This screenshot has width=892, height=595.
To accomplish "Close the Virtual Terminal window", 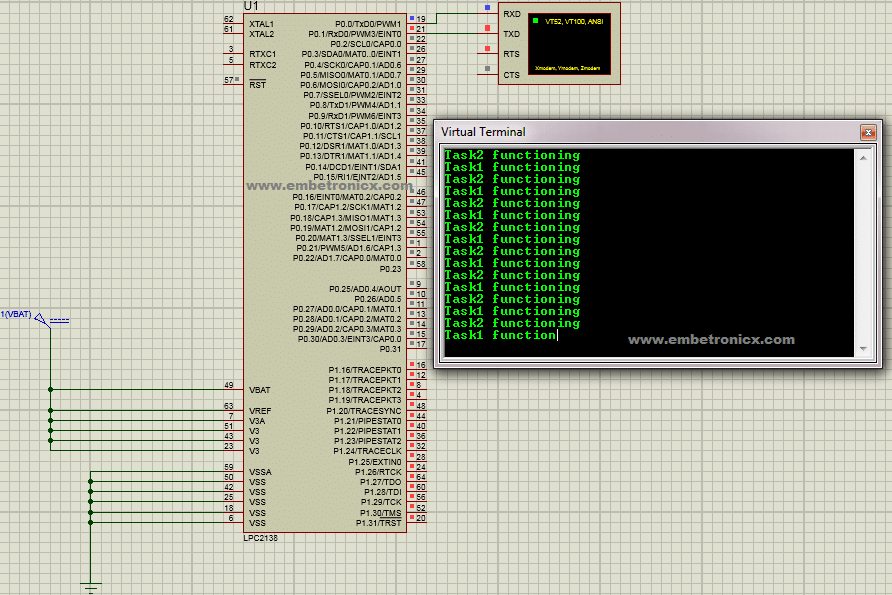I will (x=869, y=131).
